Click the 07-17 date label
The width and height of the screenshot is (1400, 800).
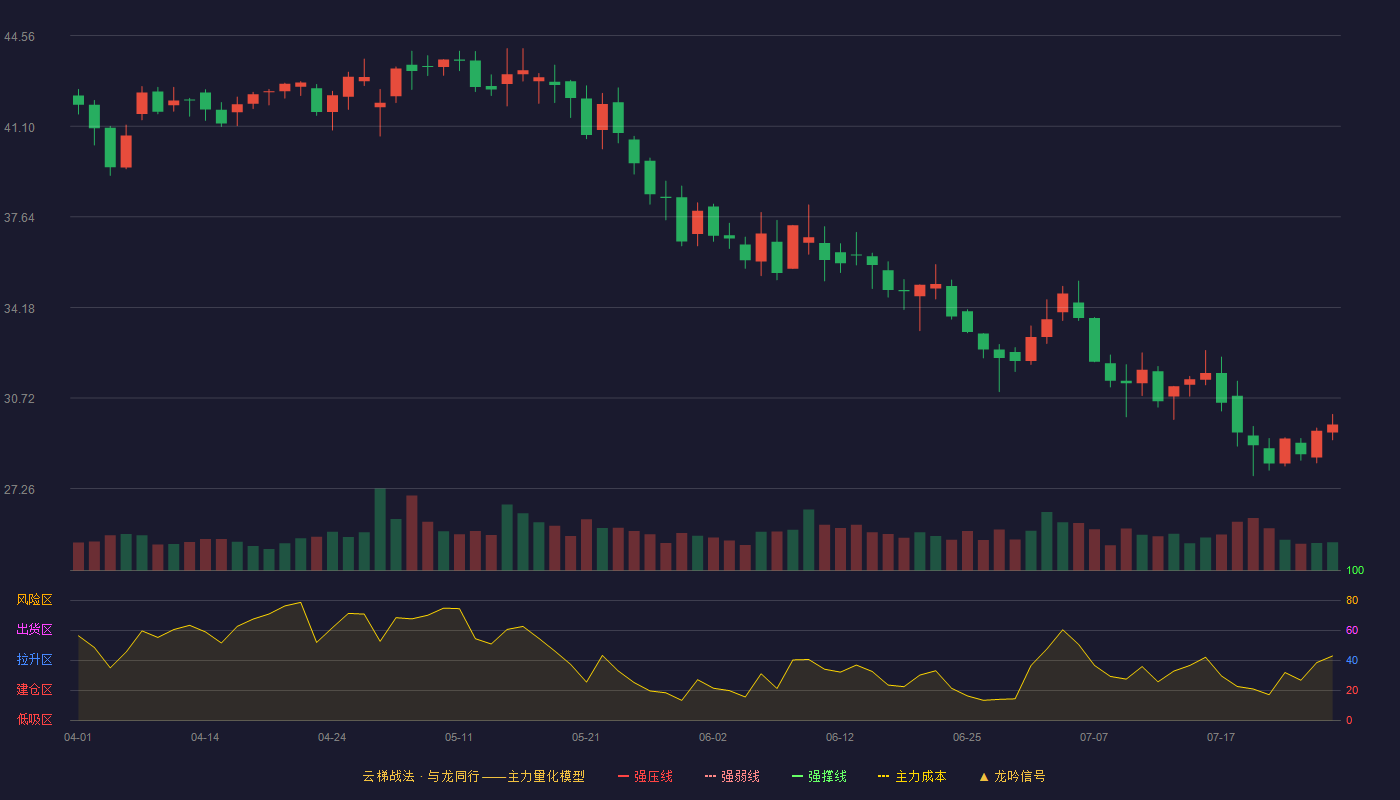pos(1221,737)
